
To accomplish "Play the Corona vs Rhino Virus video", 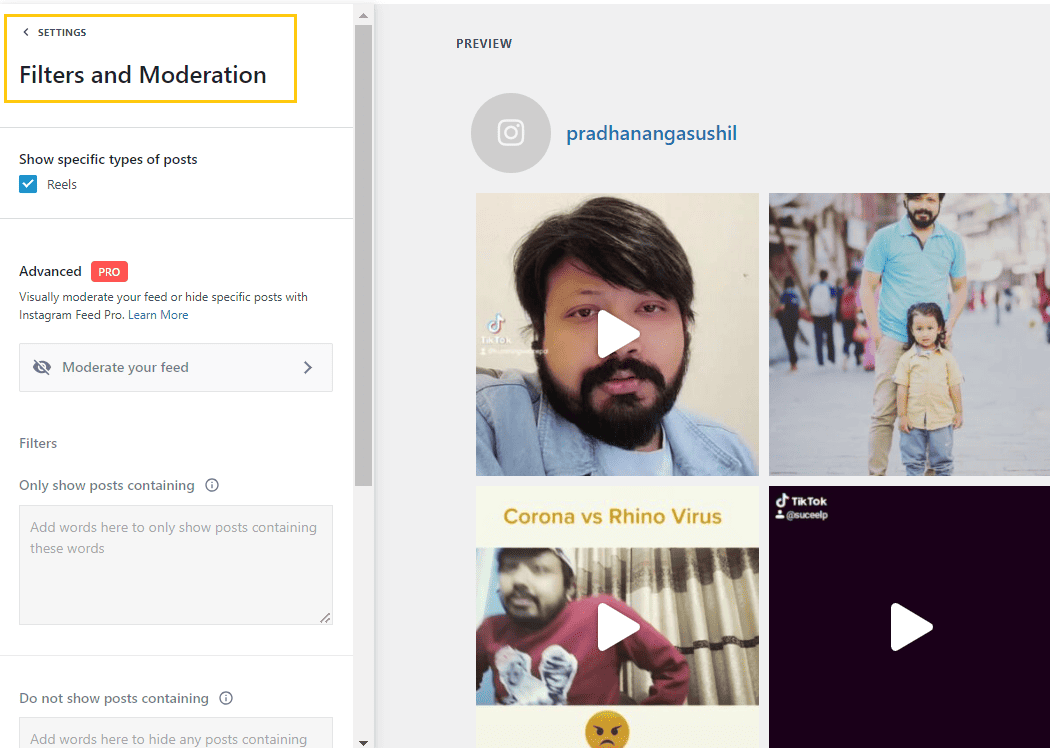I will pyautogui.click(x=617, y=627).
